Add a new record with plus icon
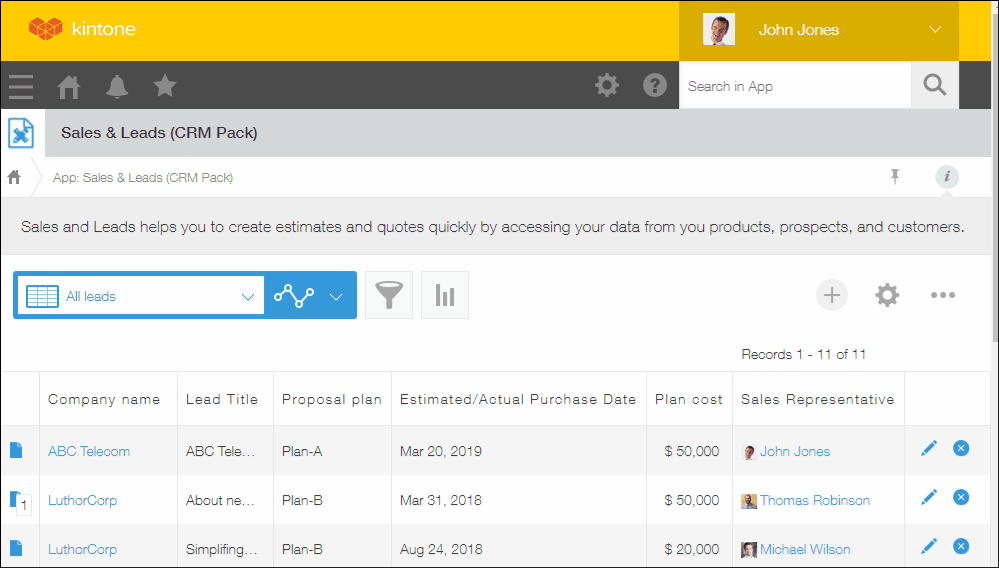 (x=832, y=295)
